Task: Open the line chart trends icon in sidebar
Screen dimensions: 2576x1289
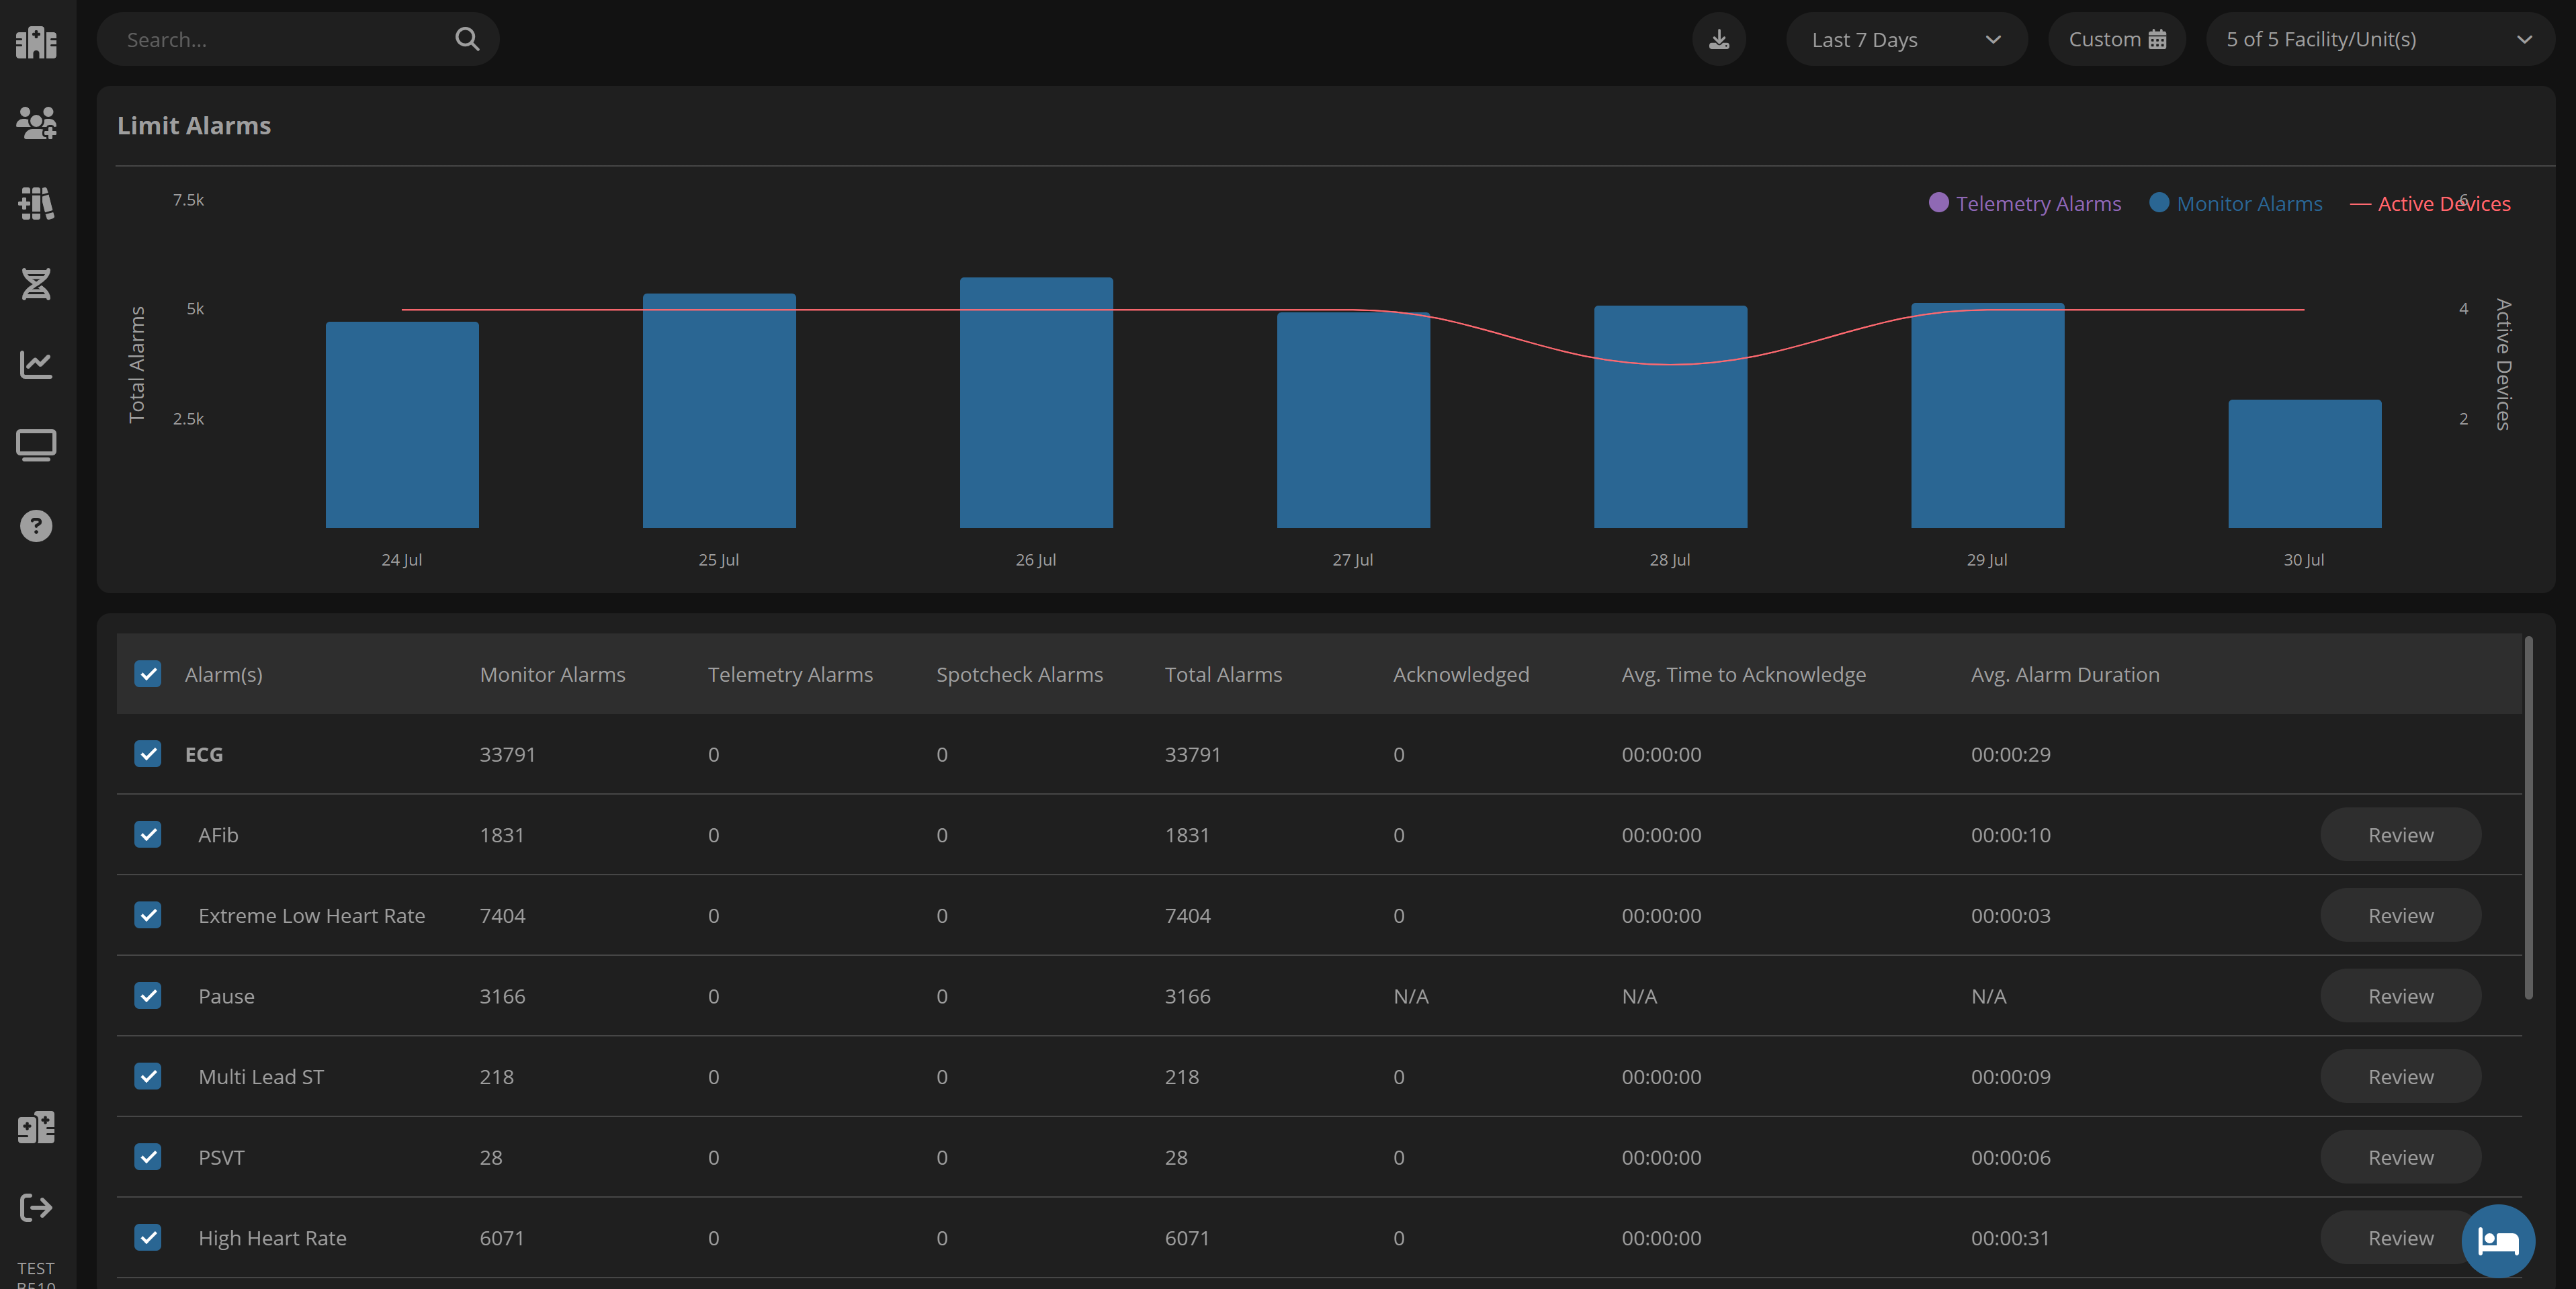Action: (x=36, y=364)
